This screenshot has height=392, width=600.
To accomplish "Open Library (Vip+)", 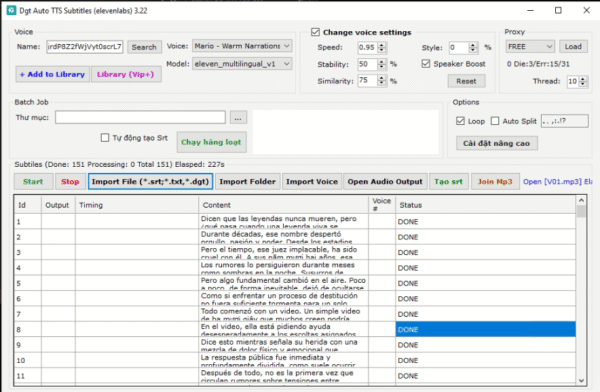I will (x=126, y=74).
